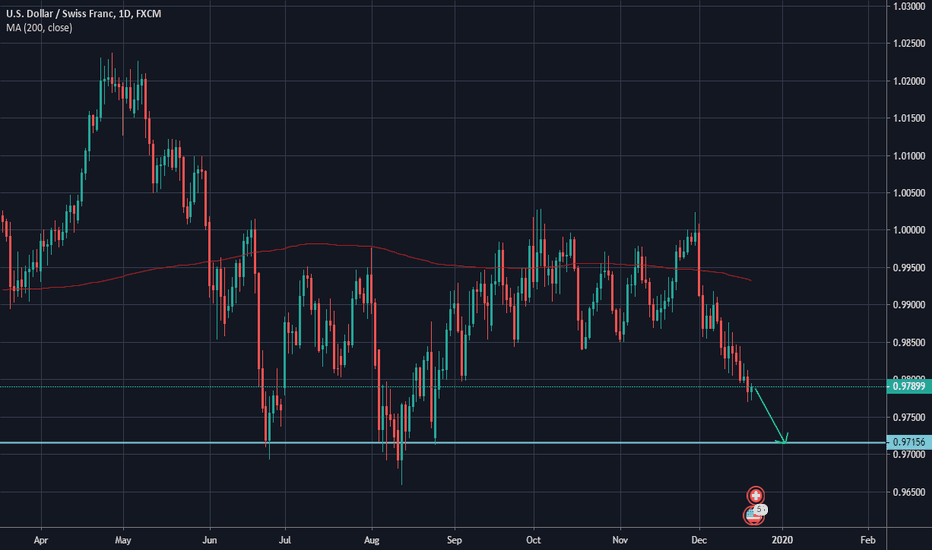Image resolution: width=932 pixels, height=550 pixels.
Task: Click the 0.96500 level on the price axis
Action: coord(909,492)
